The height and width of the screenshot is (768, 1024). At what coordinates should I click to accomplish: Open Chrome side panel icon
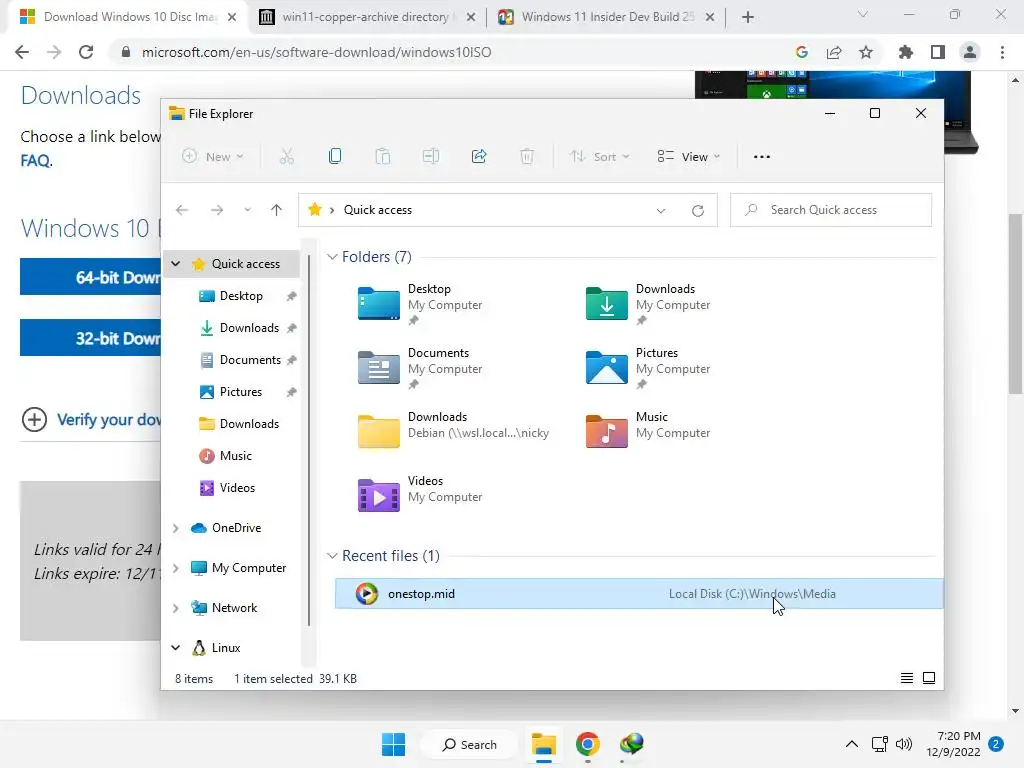(x=938, y=52)
